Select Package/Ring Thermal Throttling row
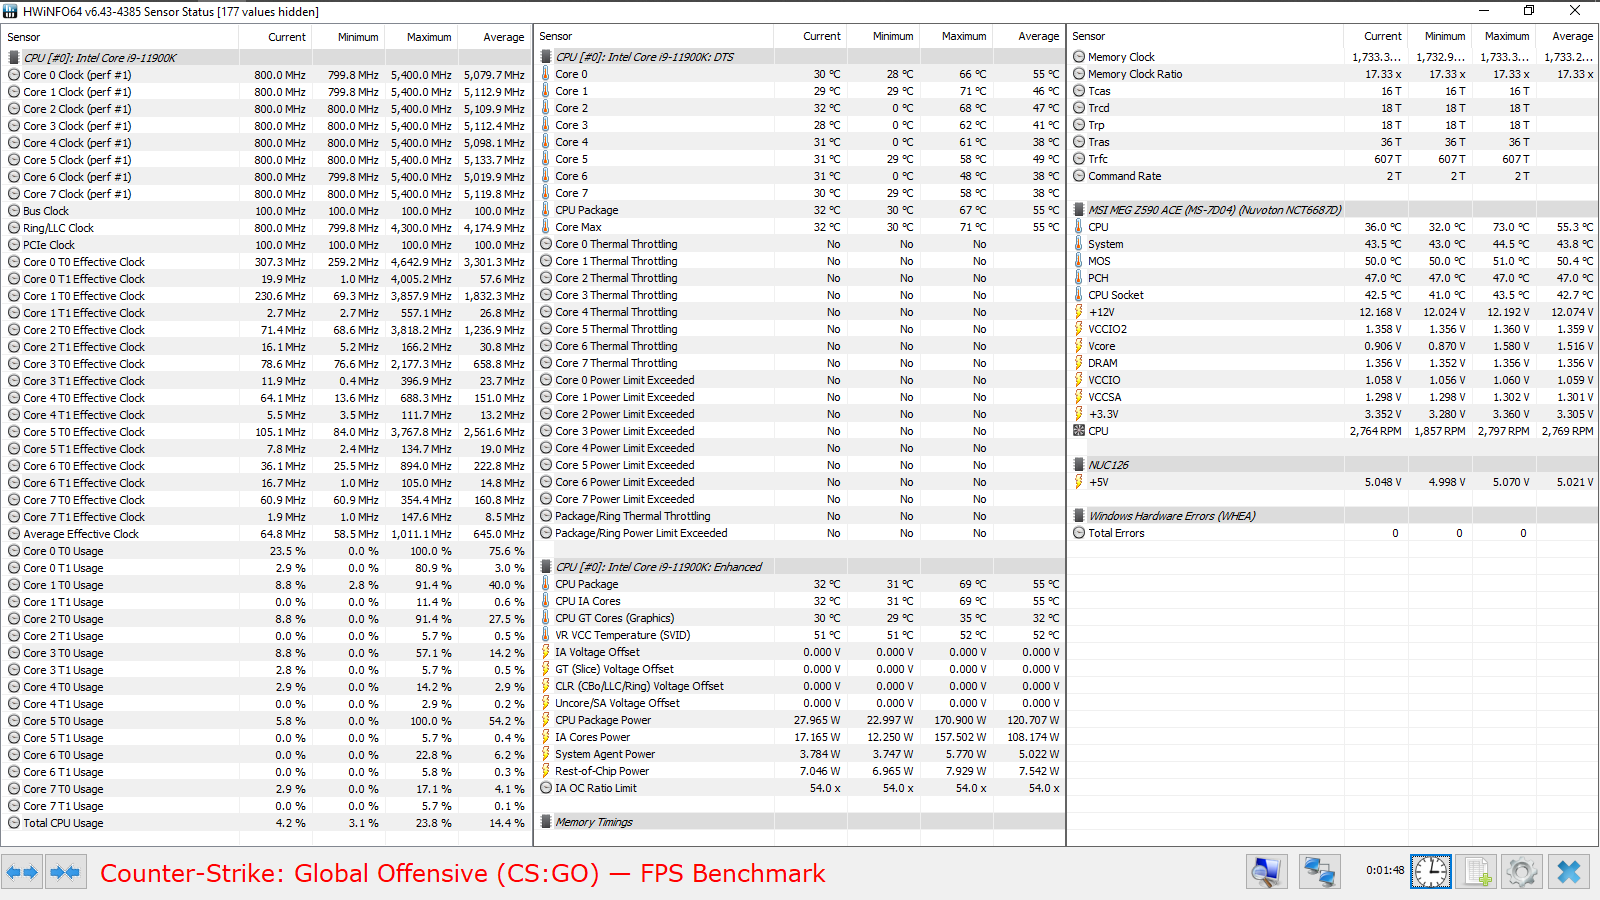Image resolution: width=1600 pixels, height=900 pixels. (800, 516)
